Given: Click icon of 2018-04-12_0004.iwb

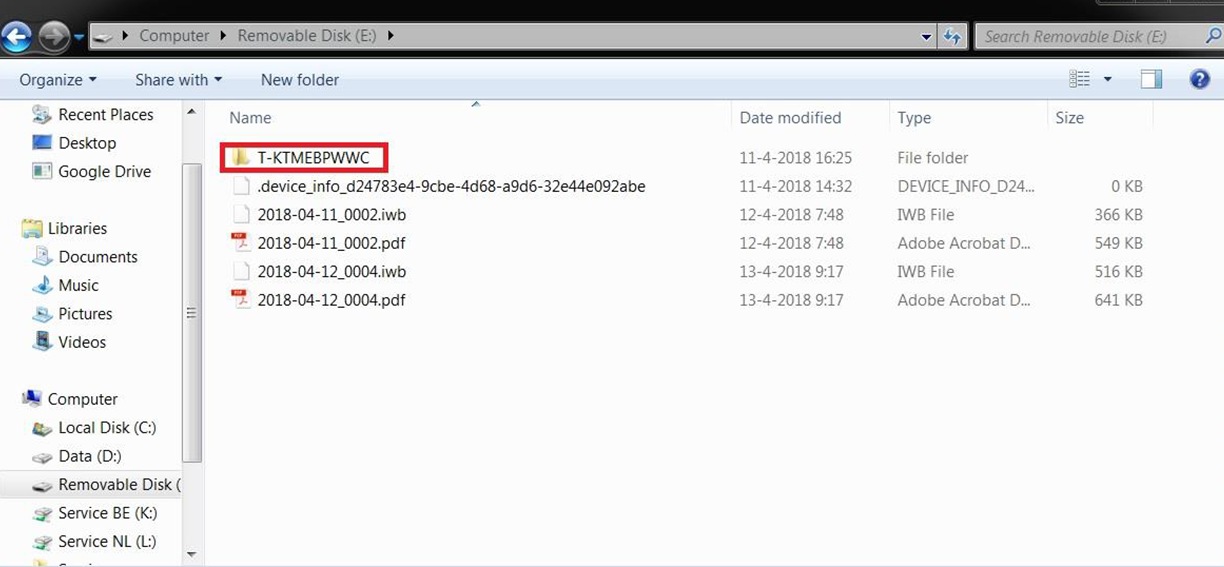Looking at the screenshot, I should pyautogui.click(x=240, y=271).
